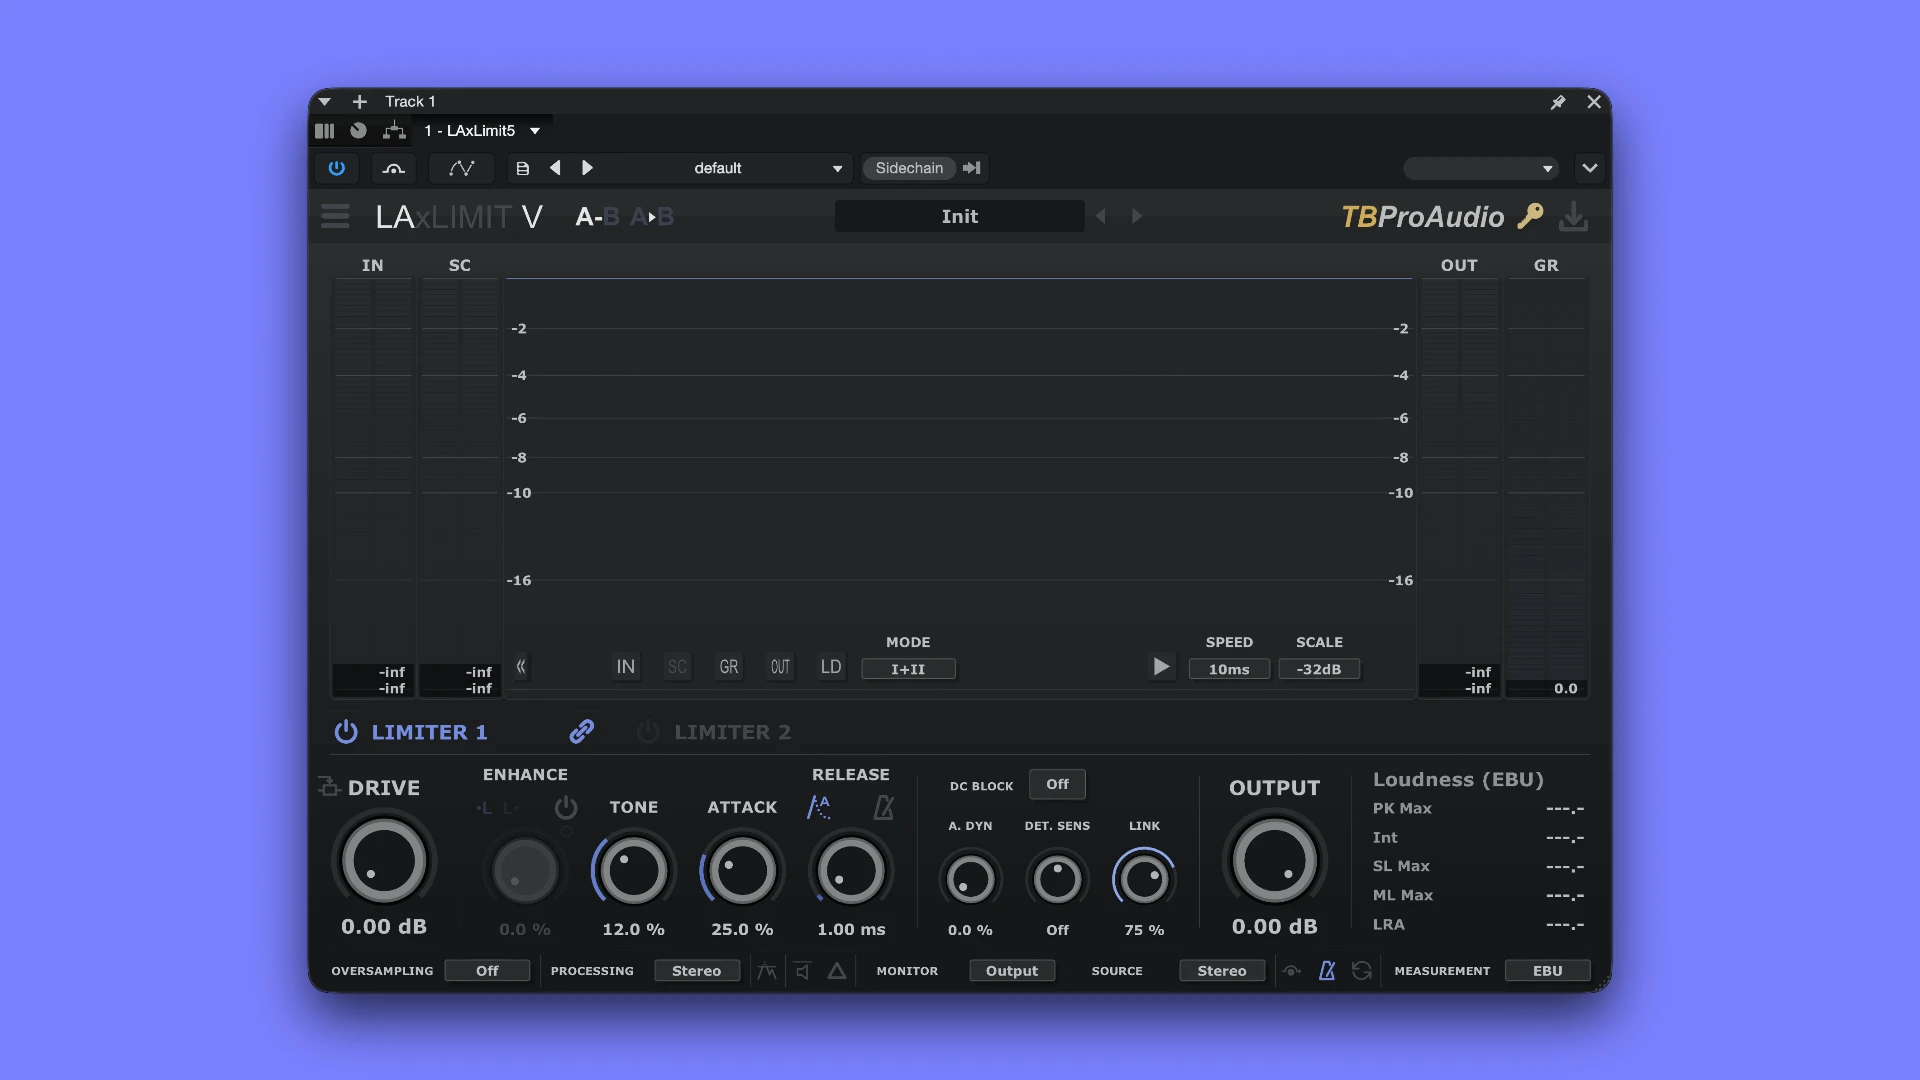This screenshot has height=1080, width=1920.
Task: Click the plugin routing icon
Action: coord(394,131)
